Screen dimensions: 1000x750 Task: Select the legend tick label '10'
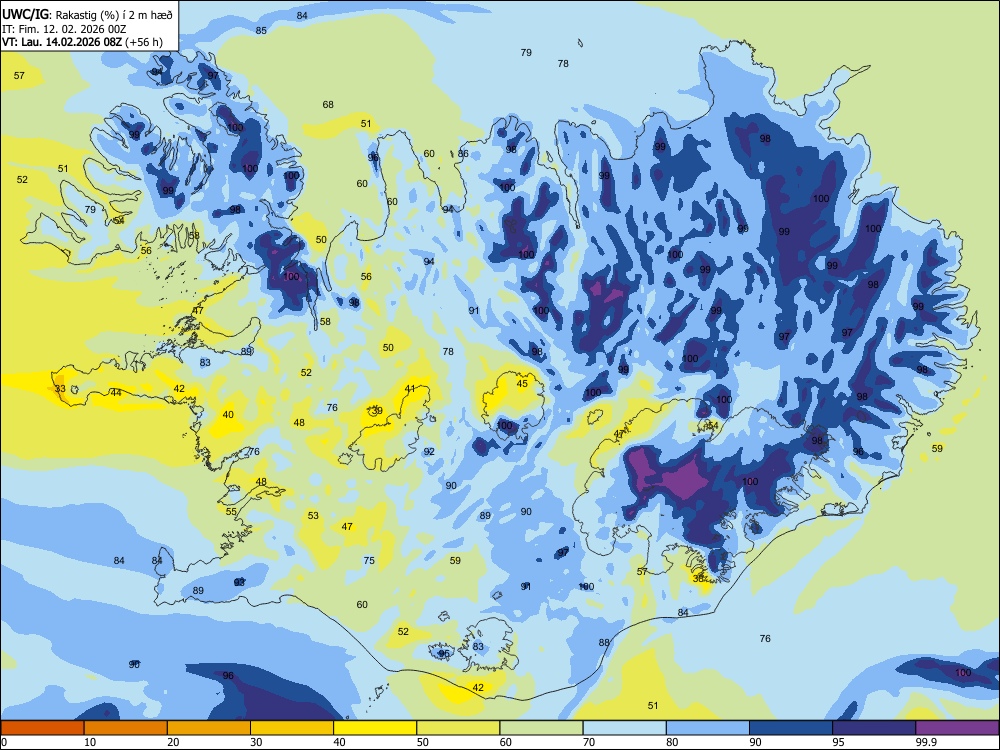[90, 742]
